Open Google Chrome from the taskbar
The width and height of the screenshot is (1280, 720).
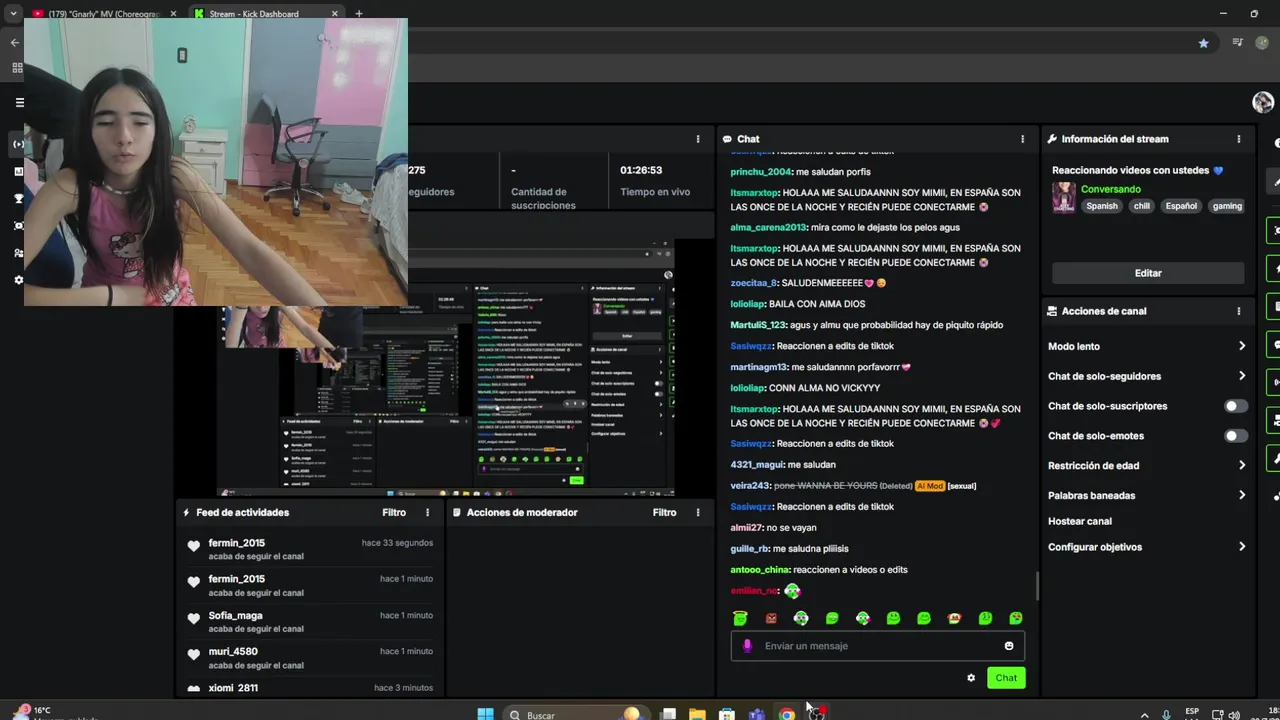[787, 714]
